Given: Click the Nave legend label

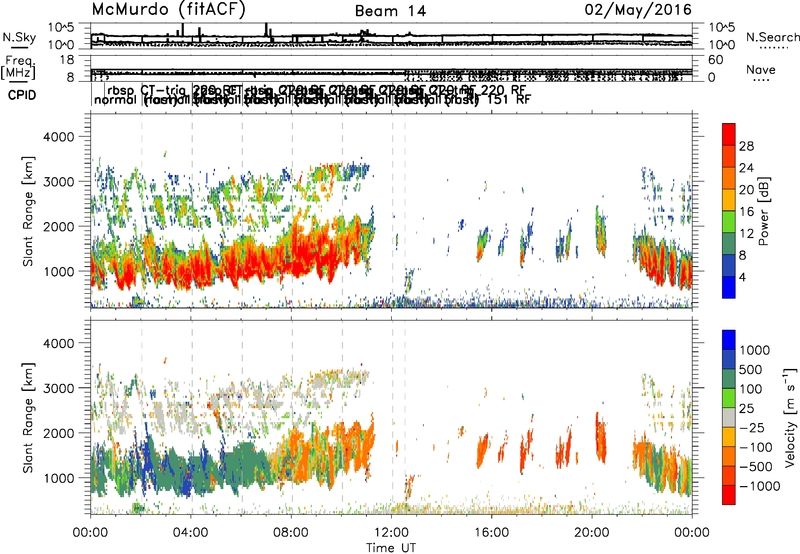Looking at the screenshot, I should click(x=760, y=70).
